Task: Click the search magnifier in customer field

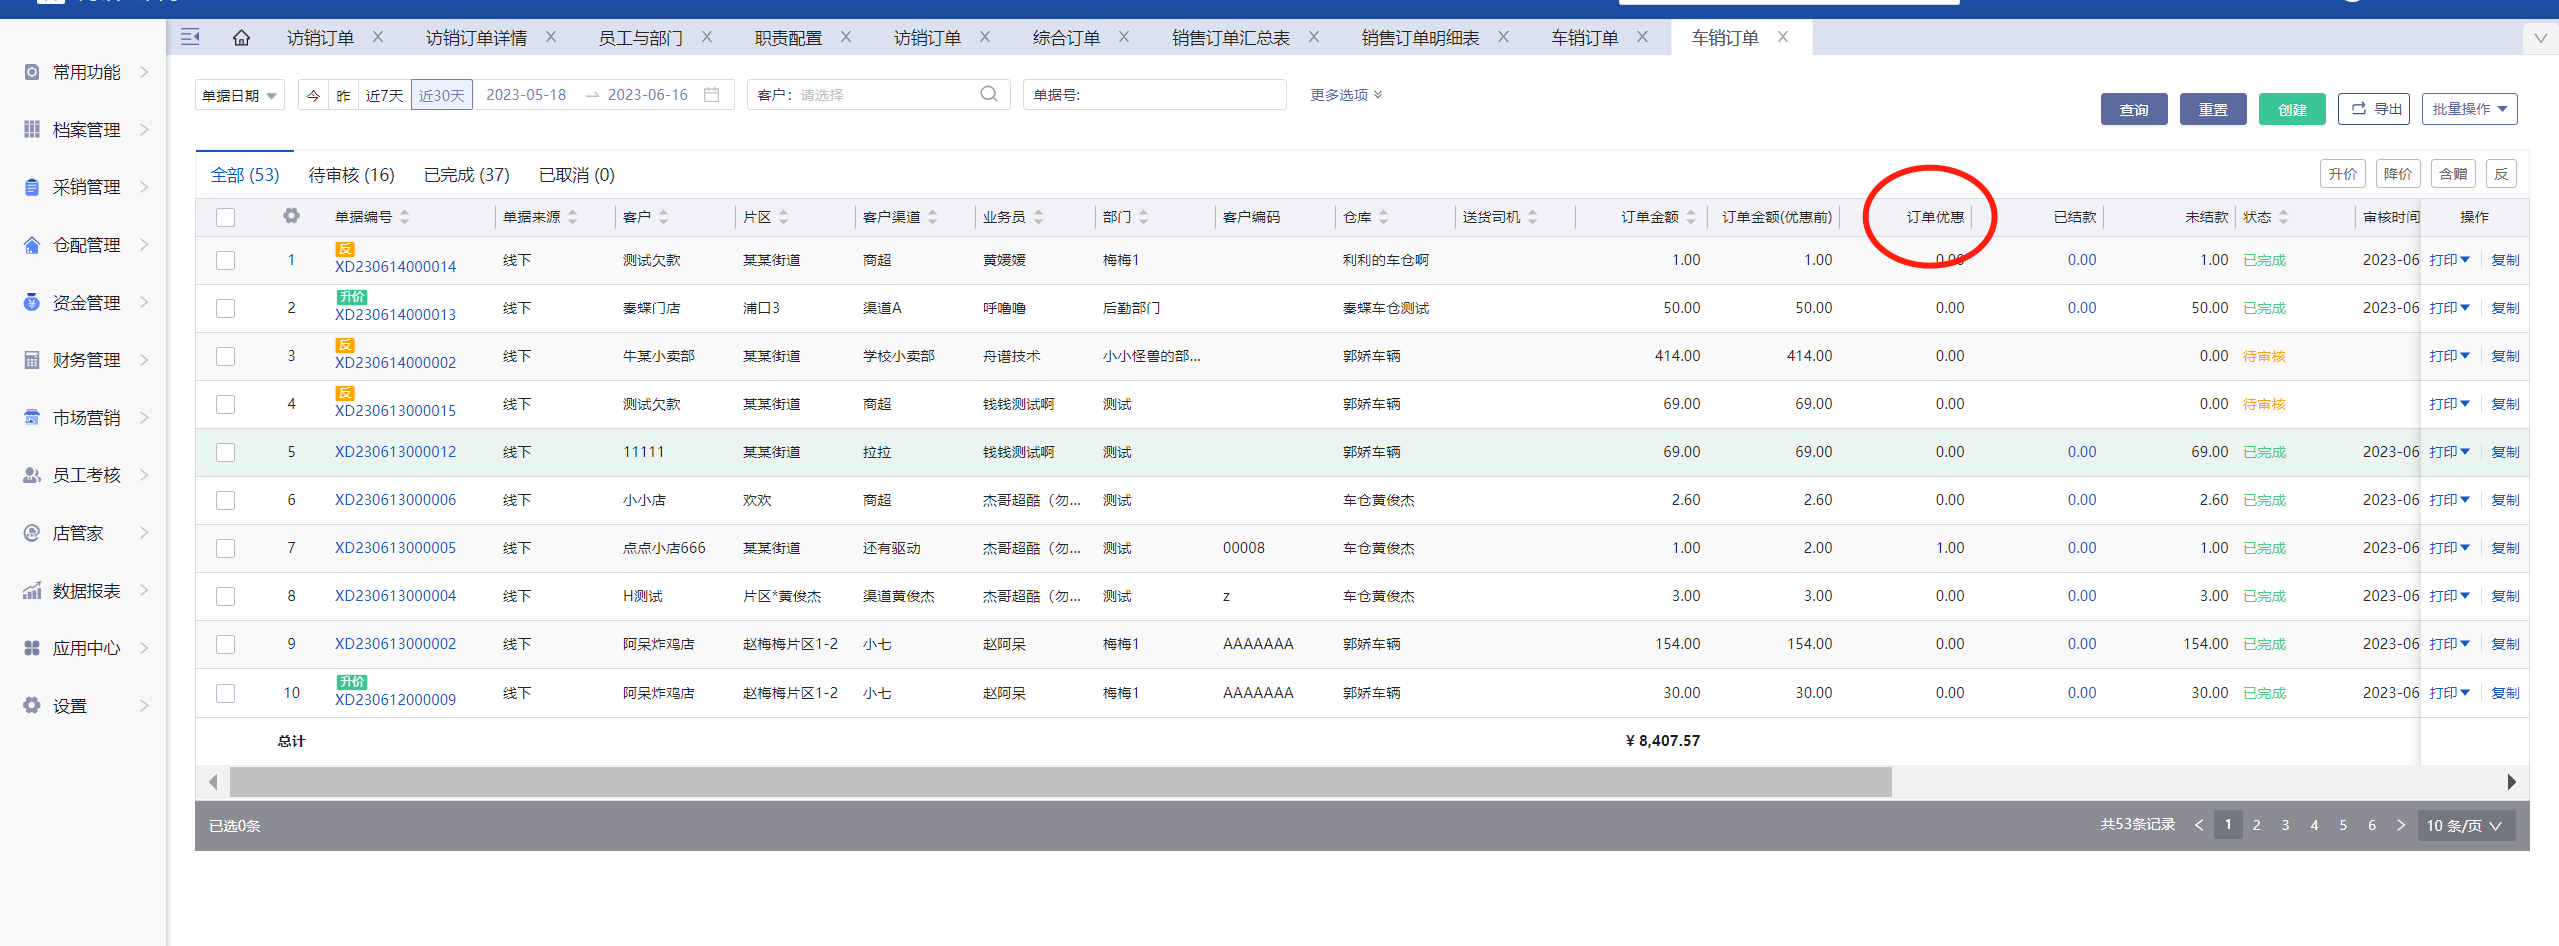Action: click(988, 95)
